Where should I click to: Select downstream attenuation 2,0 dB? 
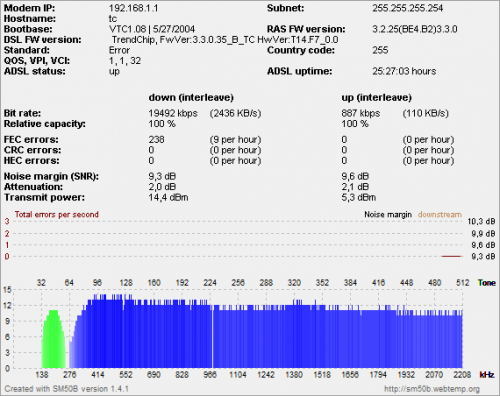click(x=162, y=187)
